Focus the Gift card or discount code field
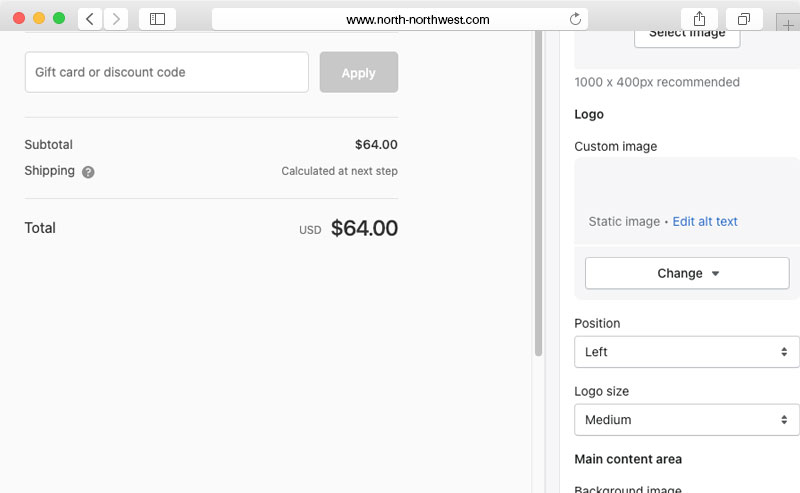The height and width of the screenshot is (493, 800). click(x=166, y=72)
